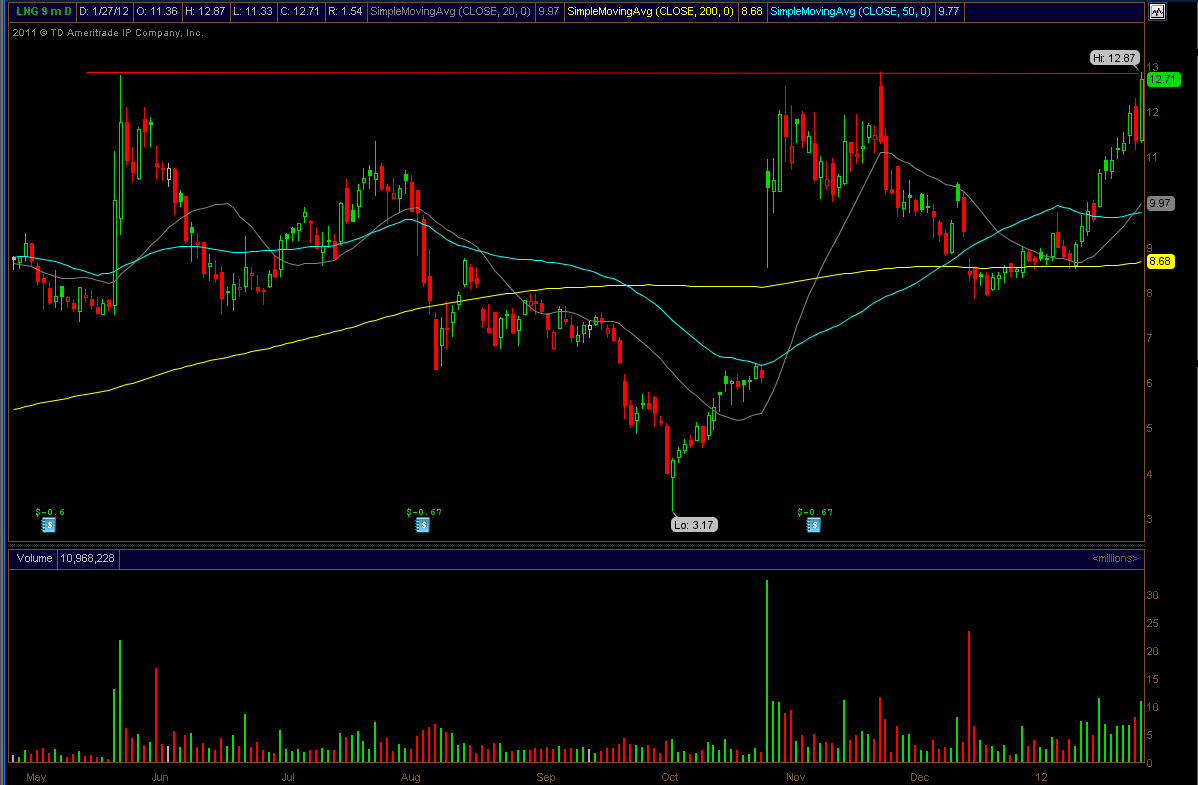1198x785 pixels.
Task: Click the '15' label on volume axis
Action: [x=1152, y=680]
